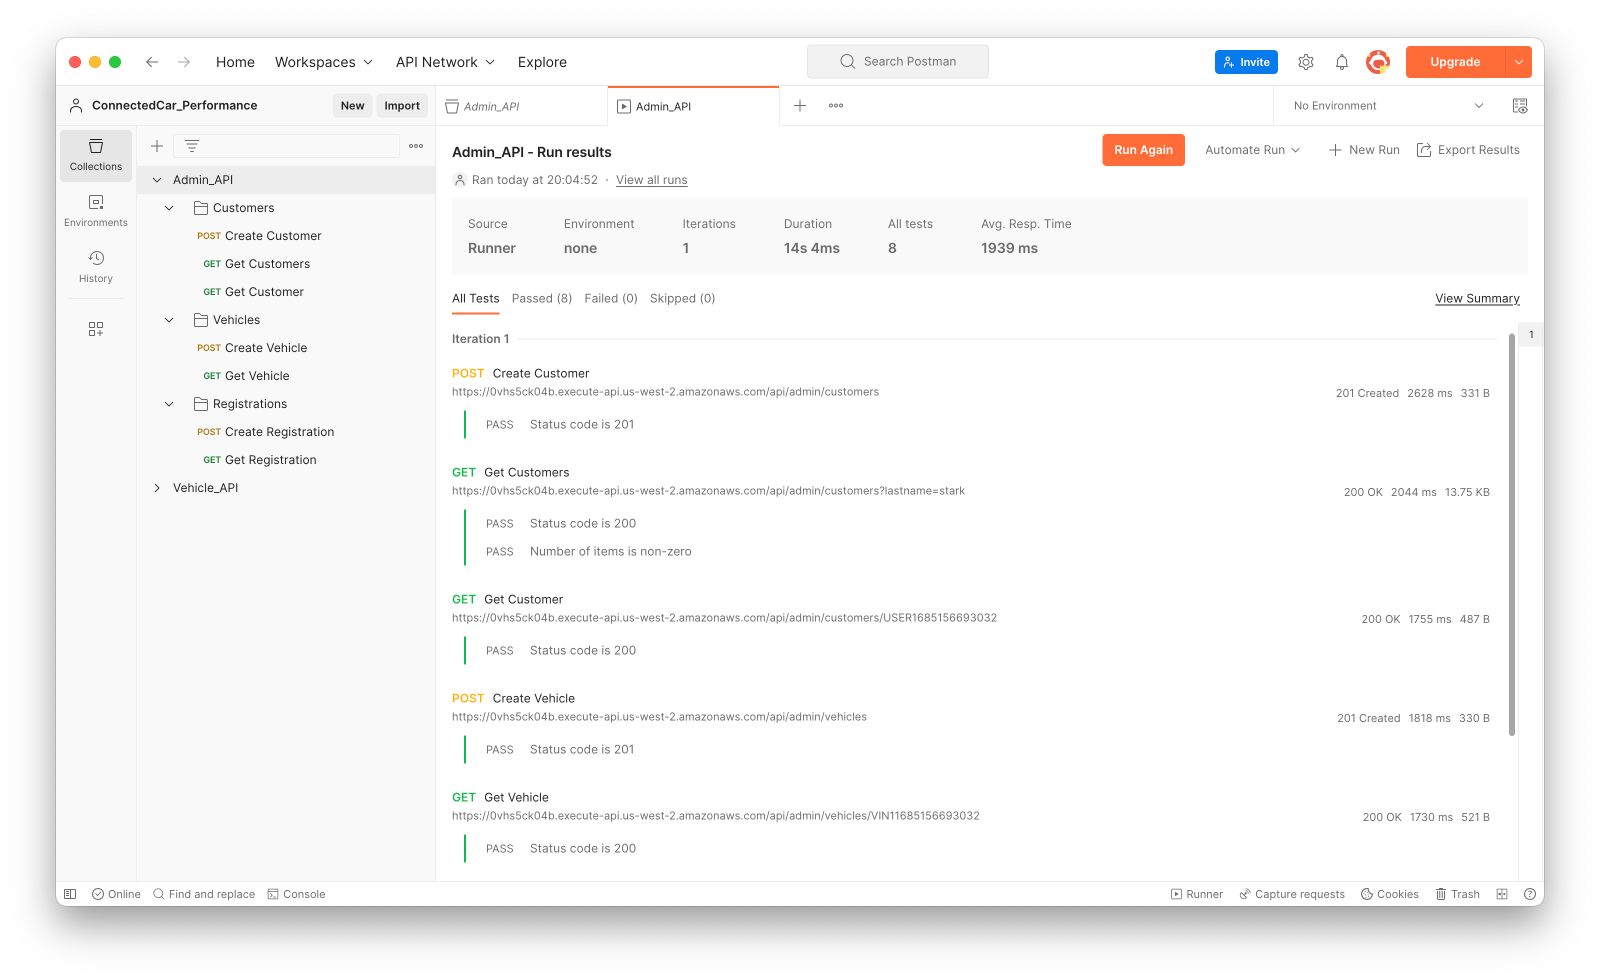Open the API Network dropdown
The height and width of the screenshot is (980, 1600).
coord(445,62)
